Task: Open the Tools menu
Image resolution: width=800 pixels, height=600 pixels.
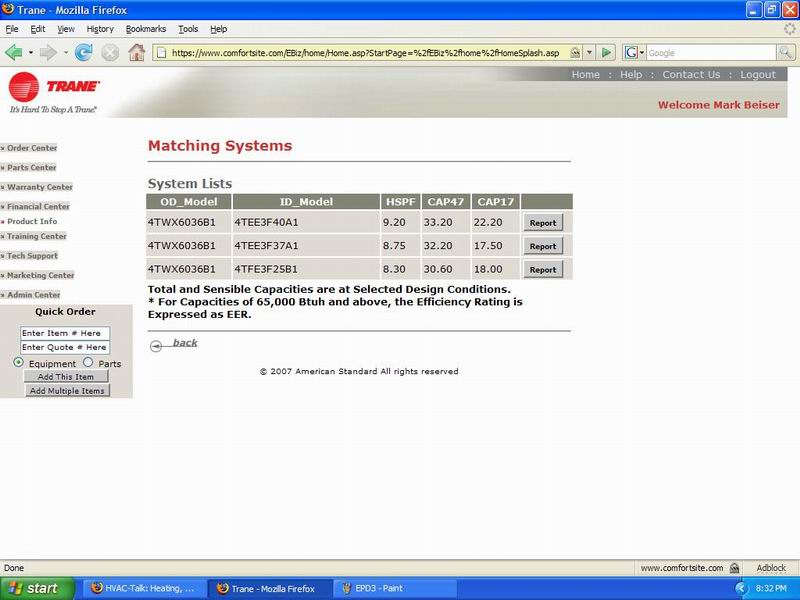Action: [x=188, y=29]
